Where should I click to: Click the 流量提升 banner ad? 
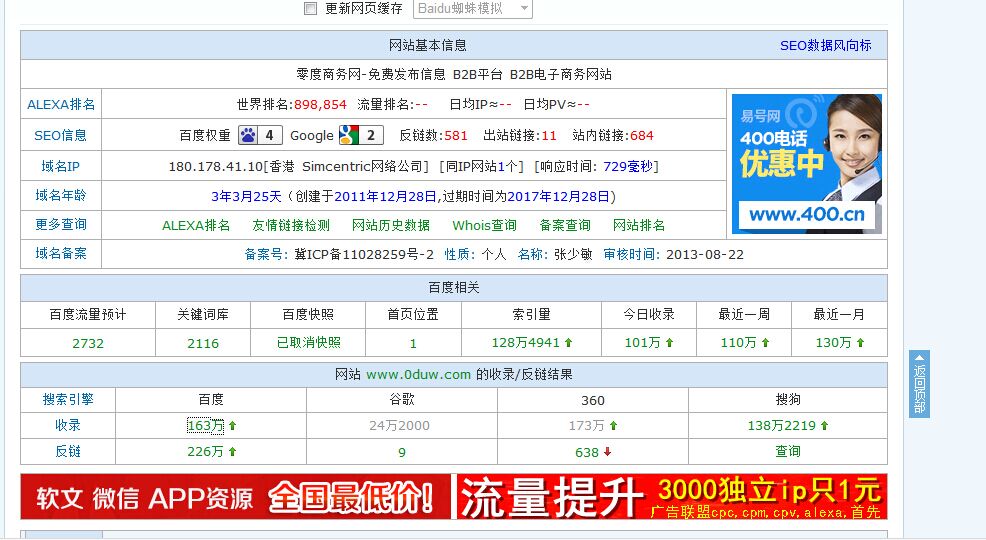[x=672, y=497]
